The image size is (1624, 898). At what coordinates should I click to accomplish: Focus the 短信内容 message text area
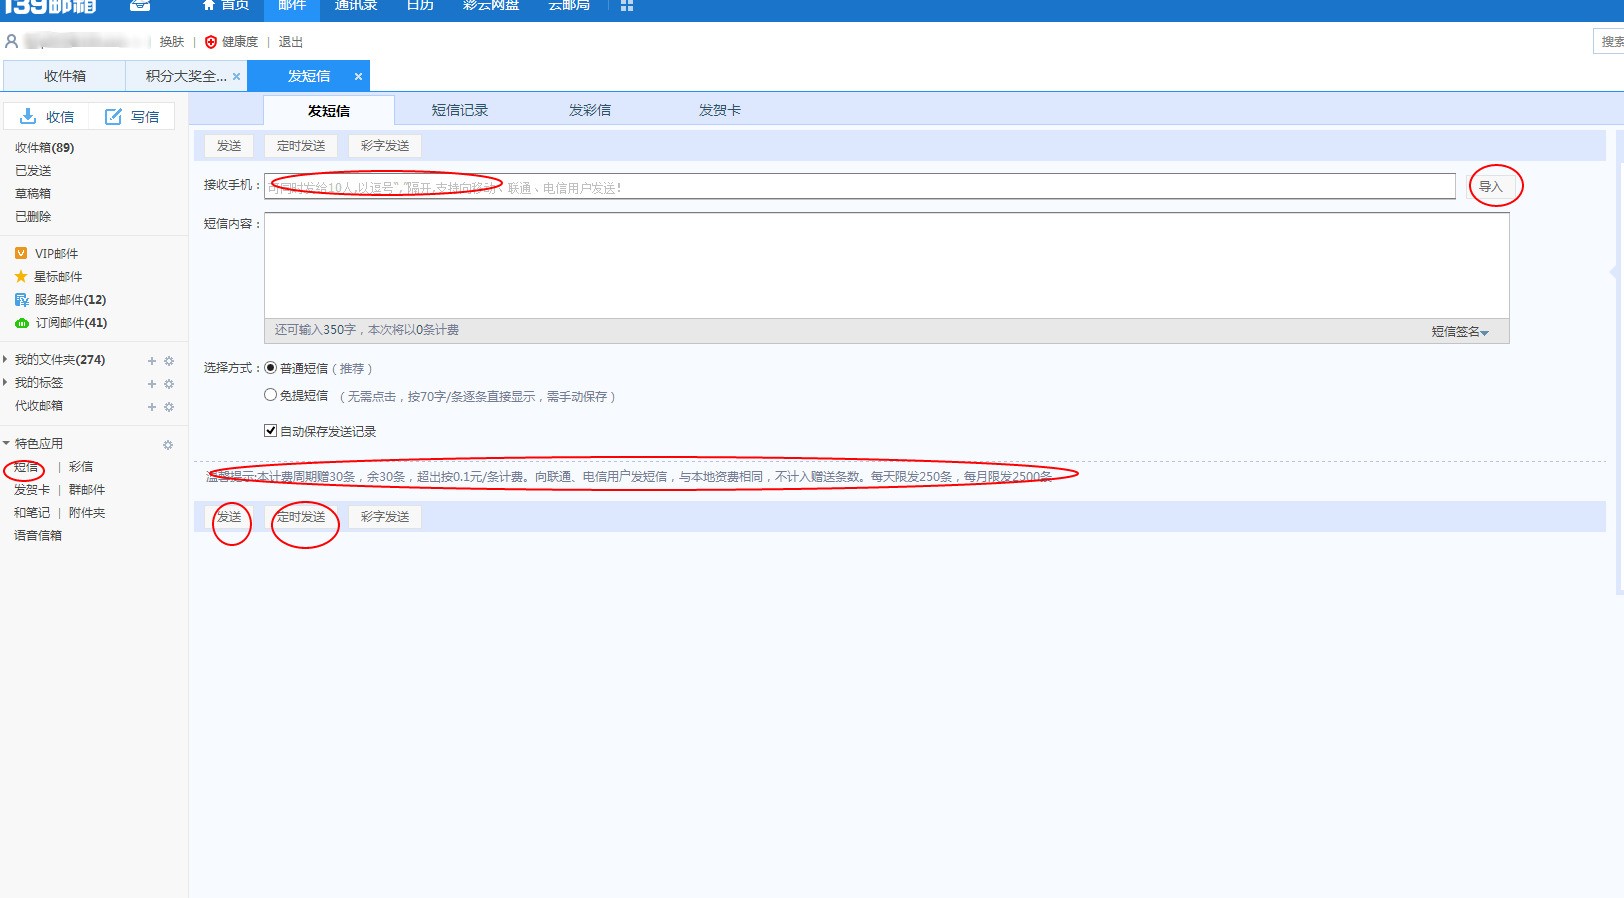click(x=887, y=266)
